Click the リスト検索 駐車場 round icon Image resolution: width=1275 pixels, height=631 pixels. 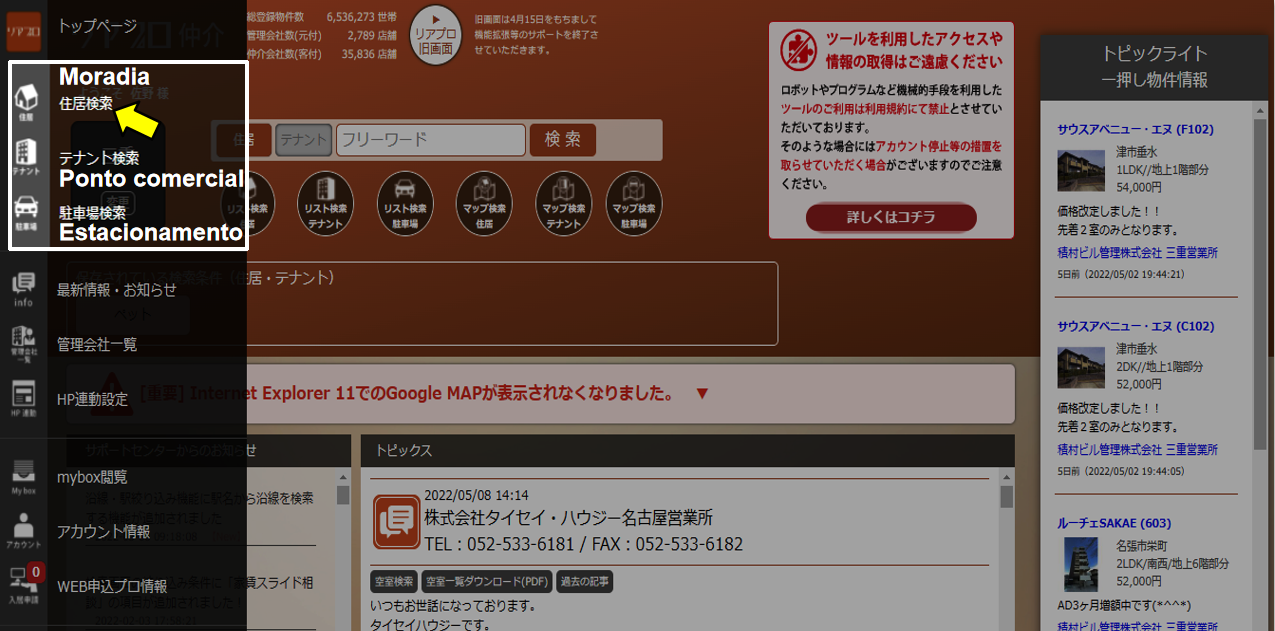405,201
